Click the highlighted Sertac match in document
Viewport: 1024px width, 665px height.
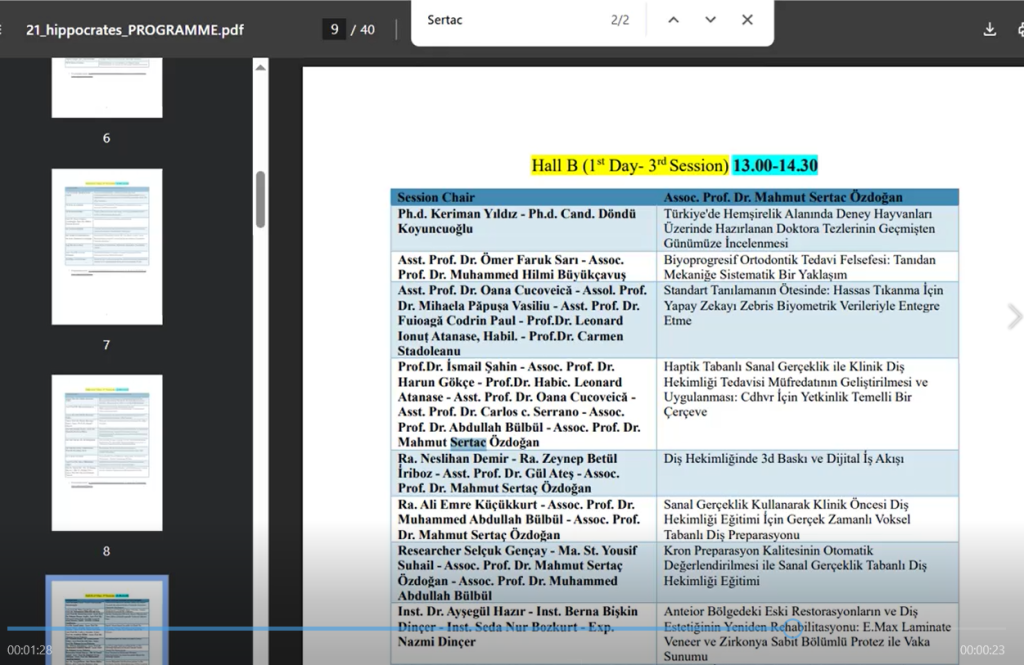(468, 442)
